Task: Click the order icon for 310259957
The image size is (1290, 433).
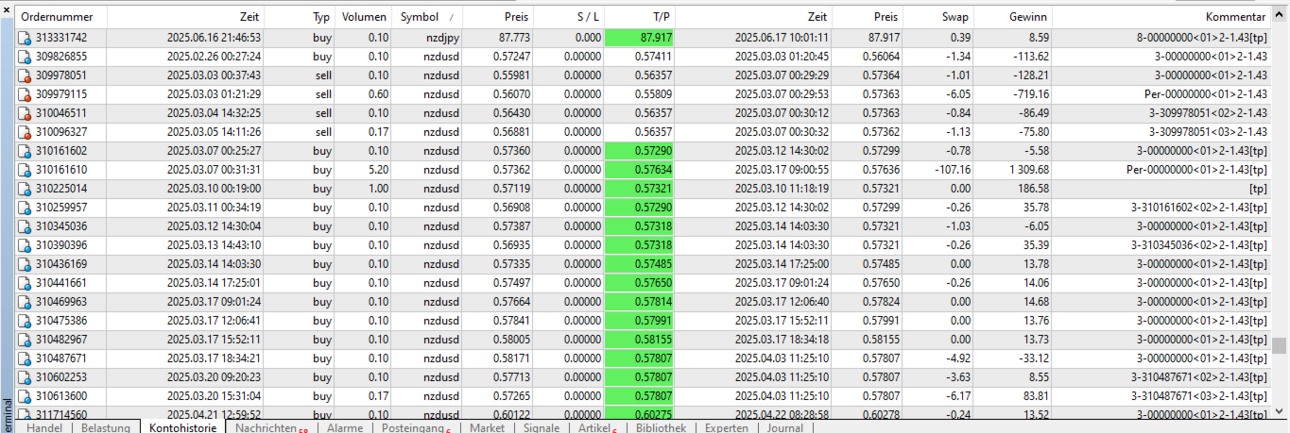Action: tap(25, 207)
